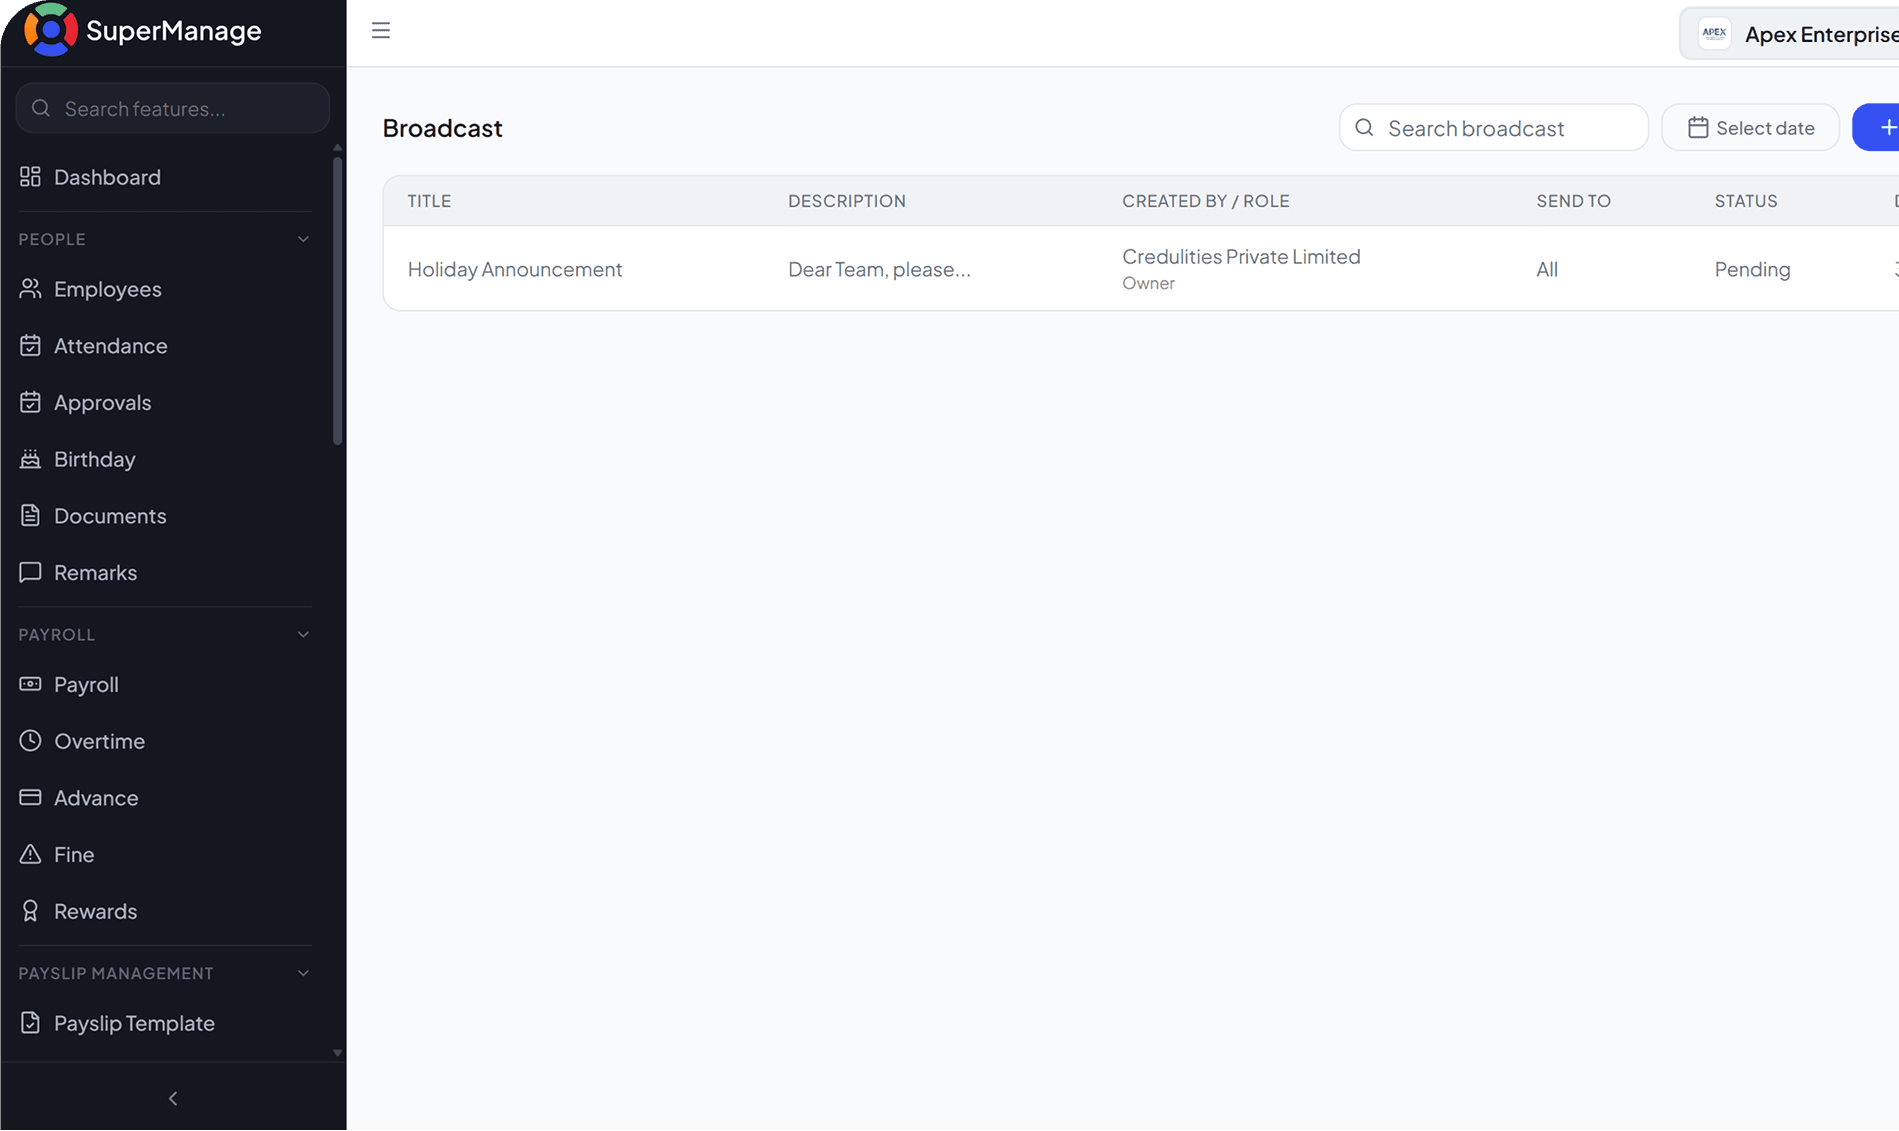Collapse the sidebar using the bottom chevron
The image size is (1899, 1131).
[x=173, y=1098]
